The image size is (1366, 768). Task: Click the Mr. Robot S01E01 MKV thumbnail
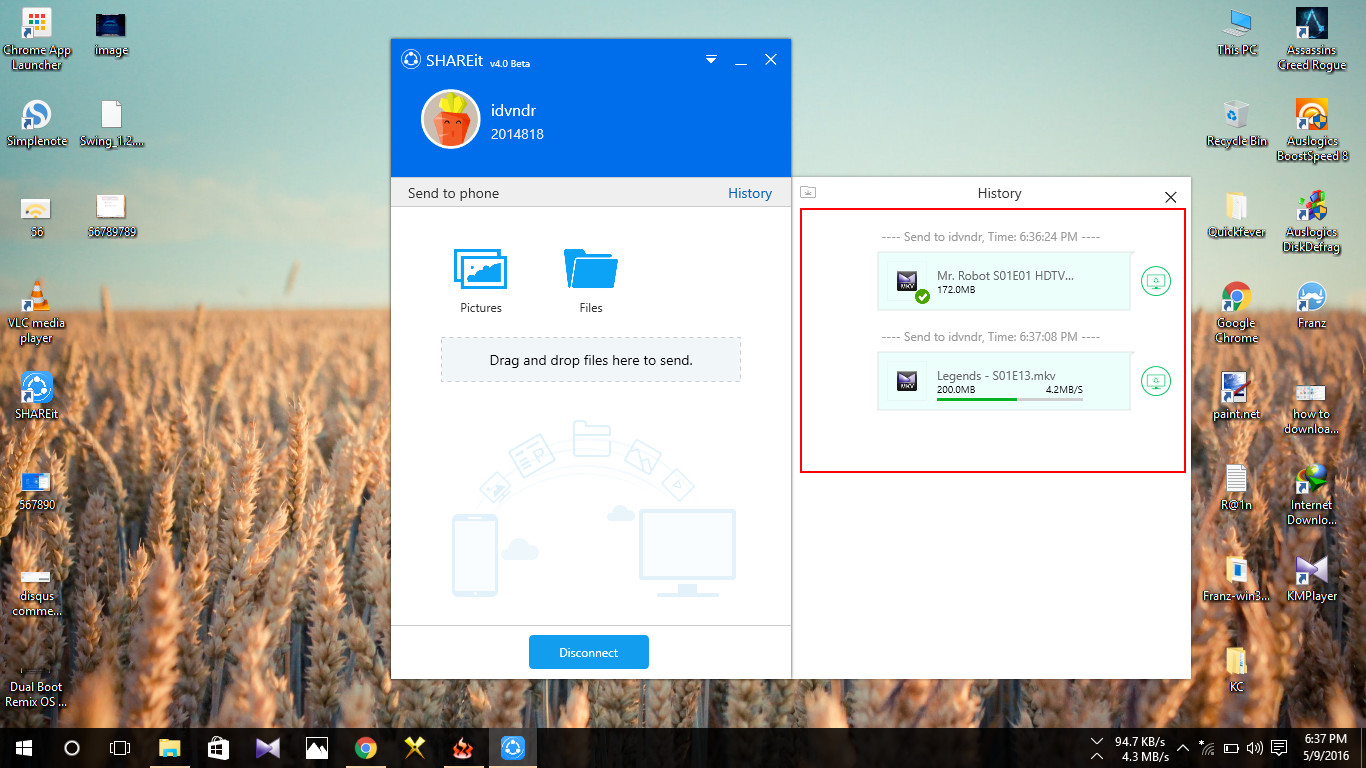[907, 281]
